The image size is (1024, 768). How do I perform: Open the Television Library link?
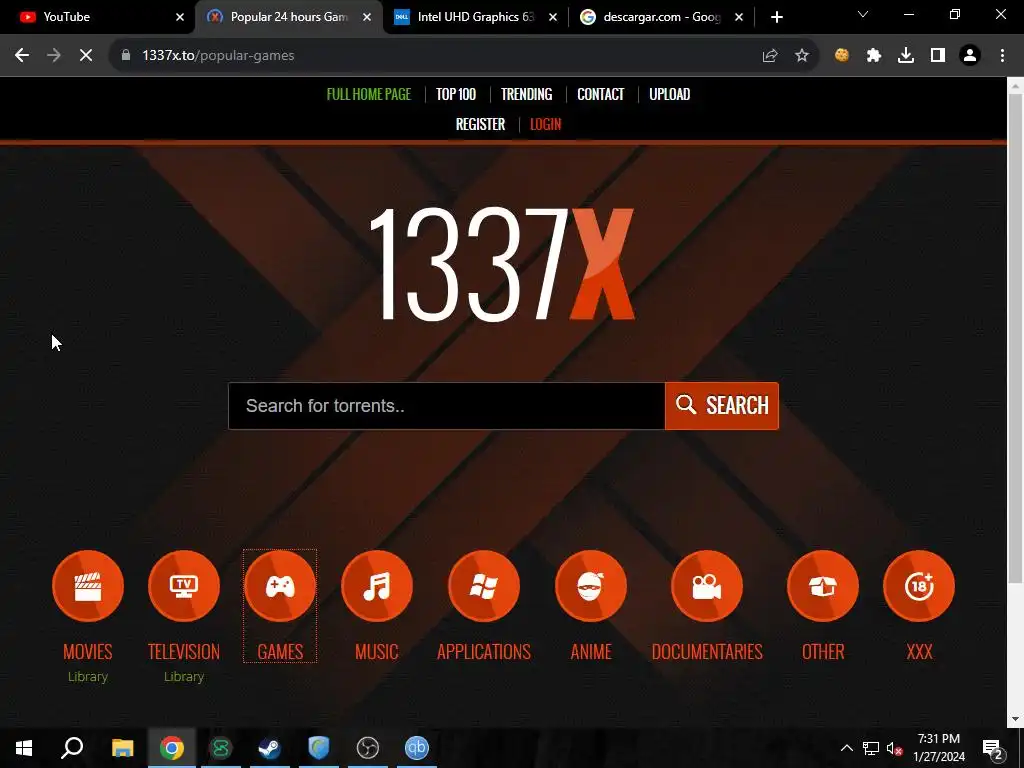[x=184, y=677]
